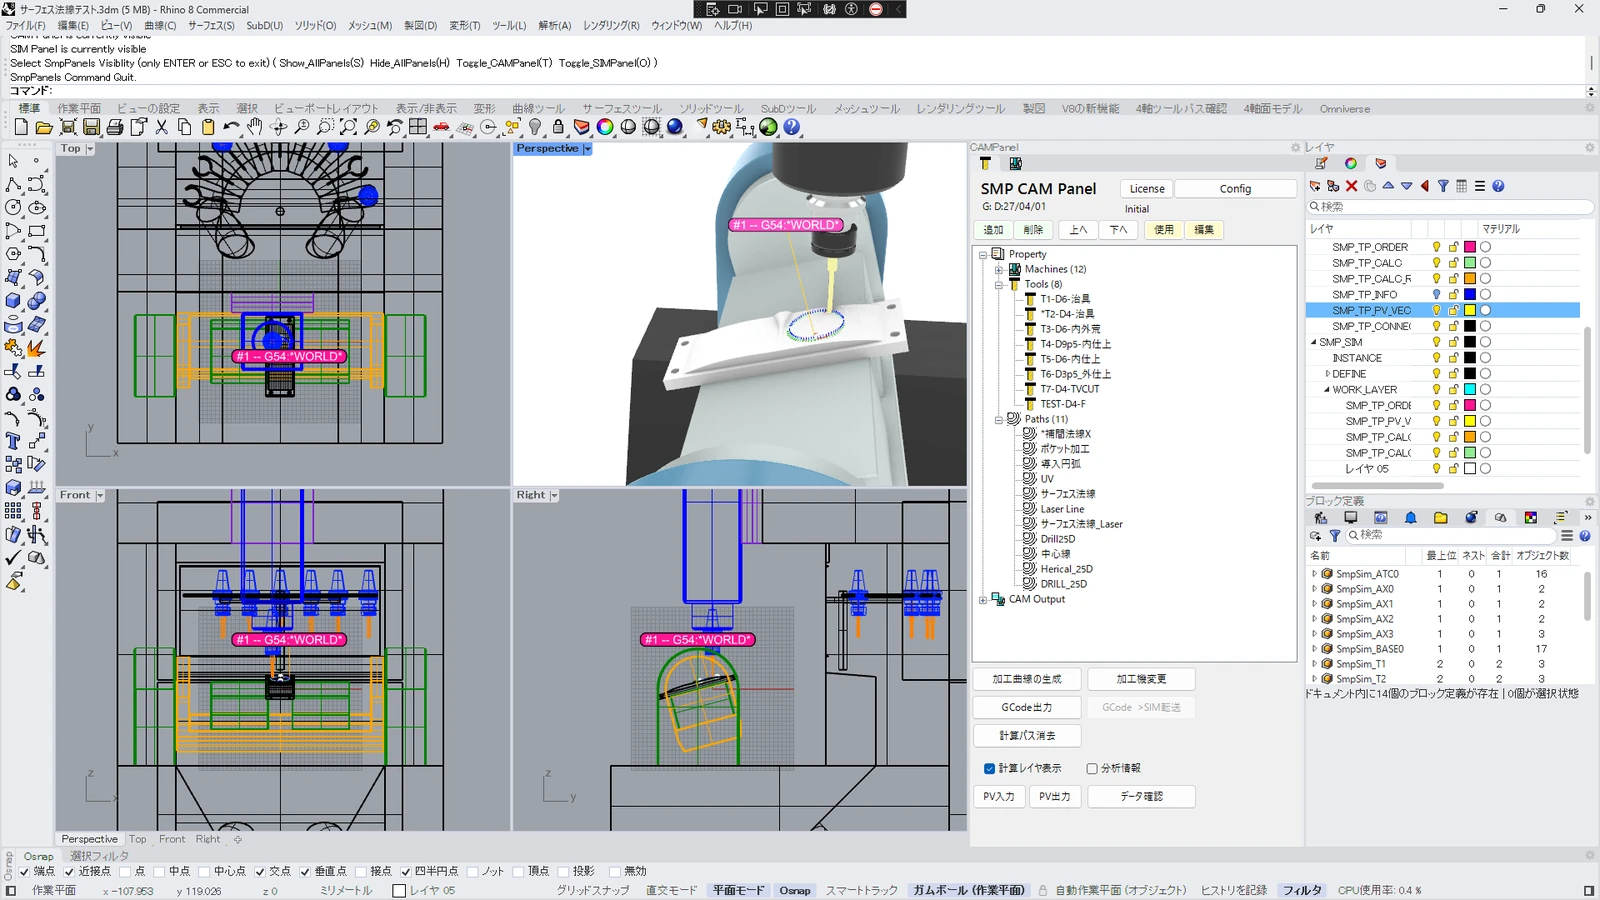Expand the CAM Output tree node
The image size is (1600, 900).
983,600
